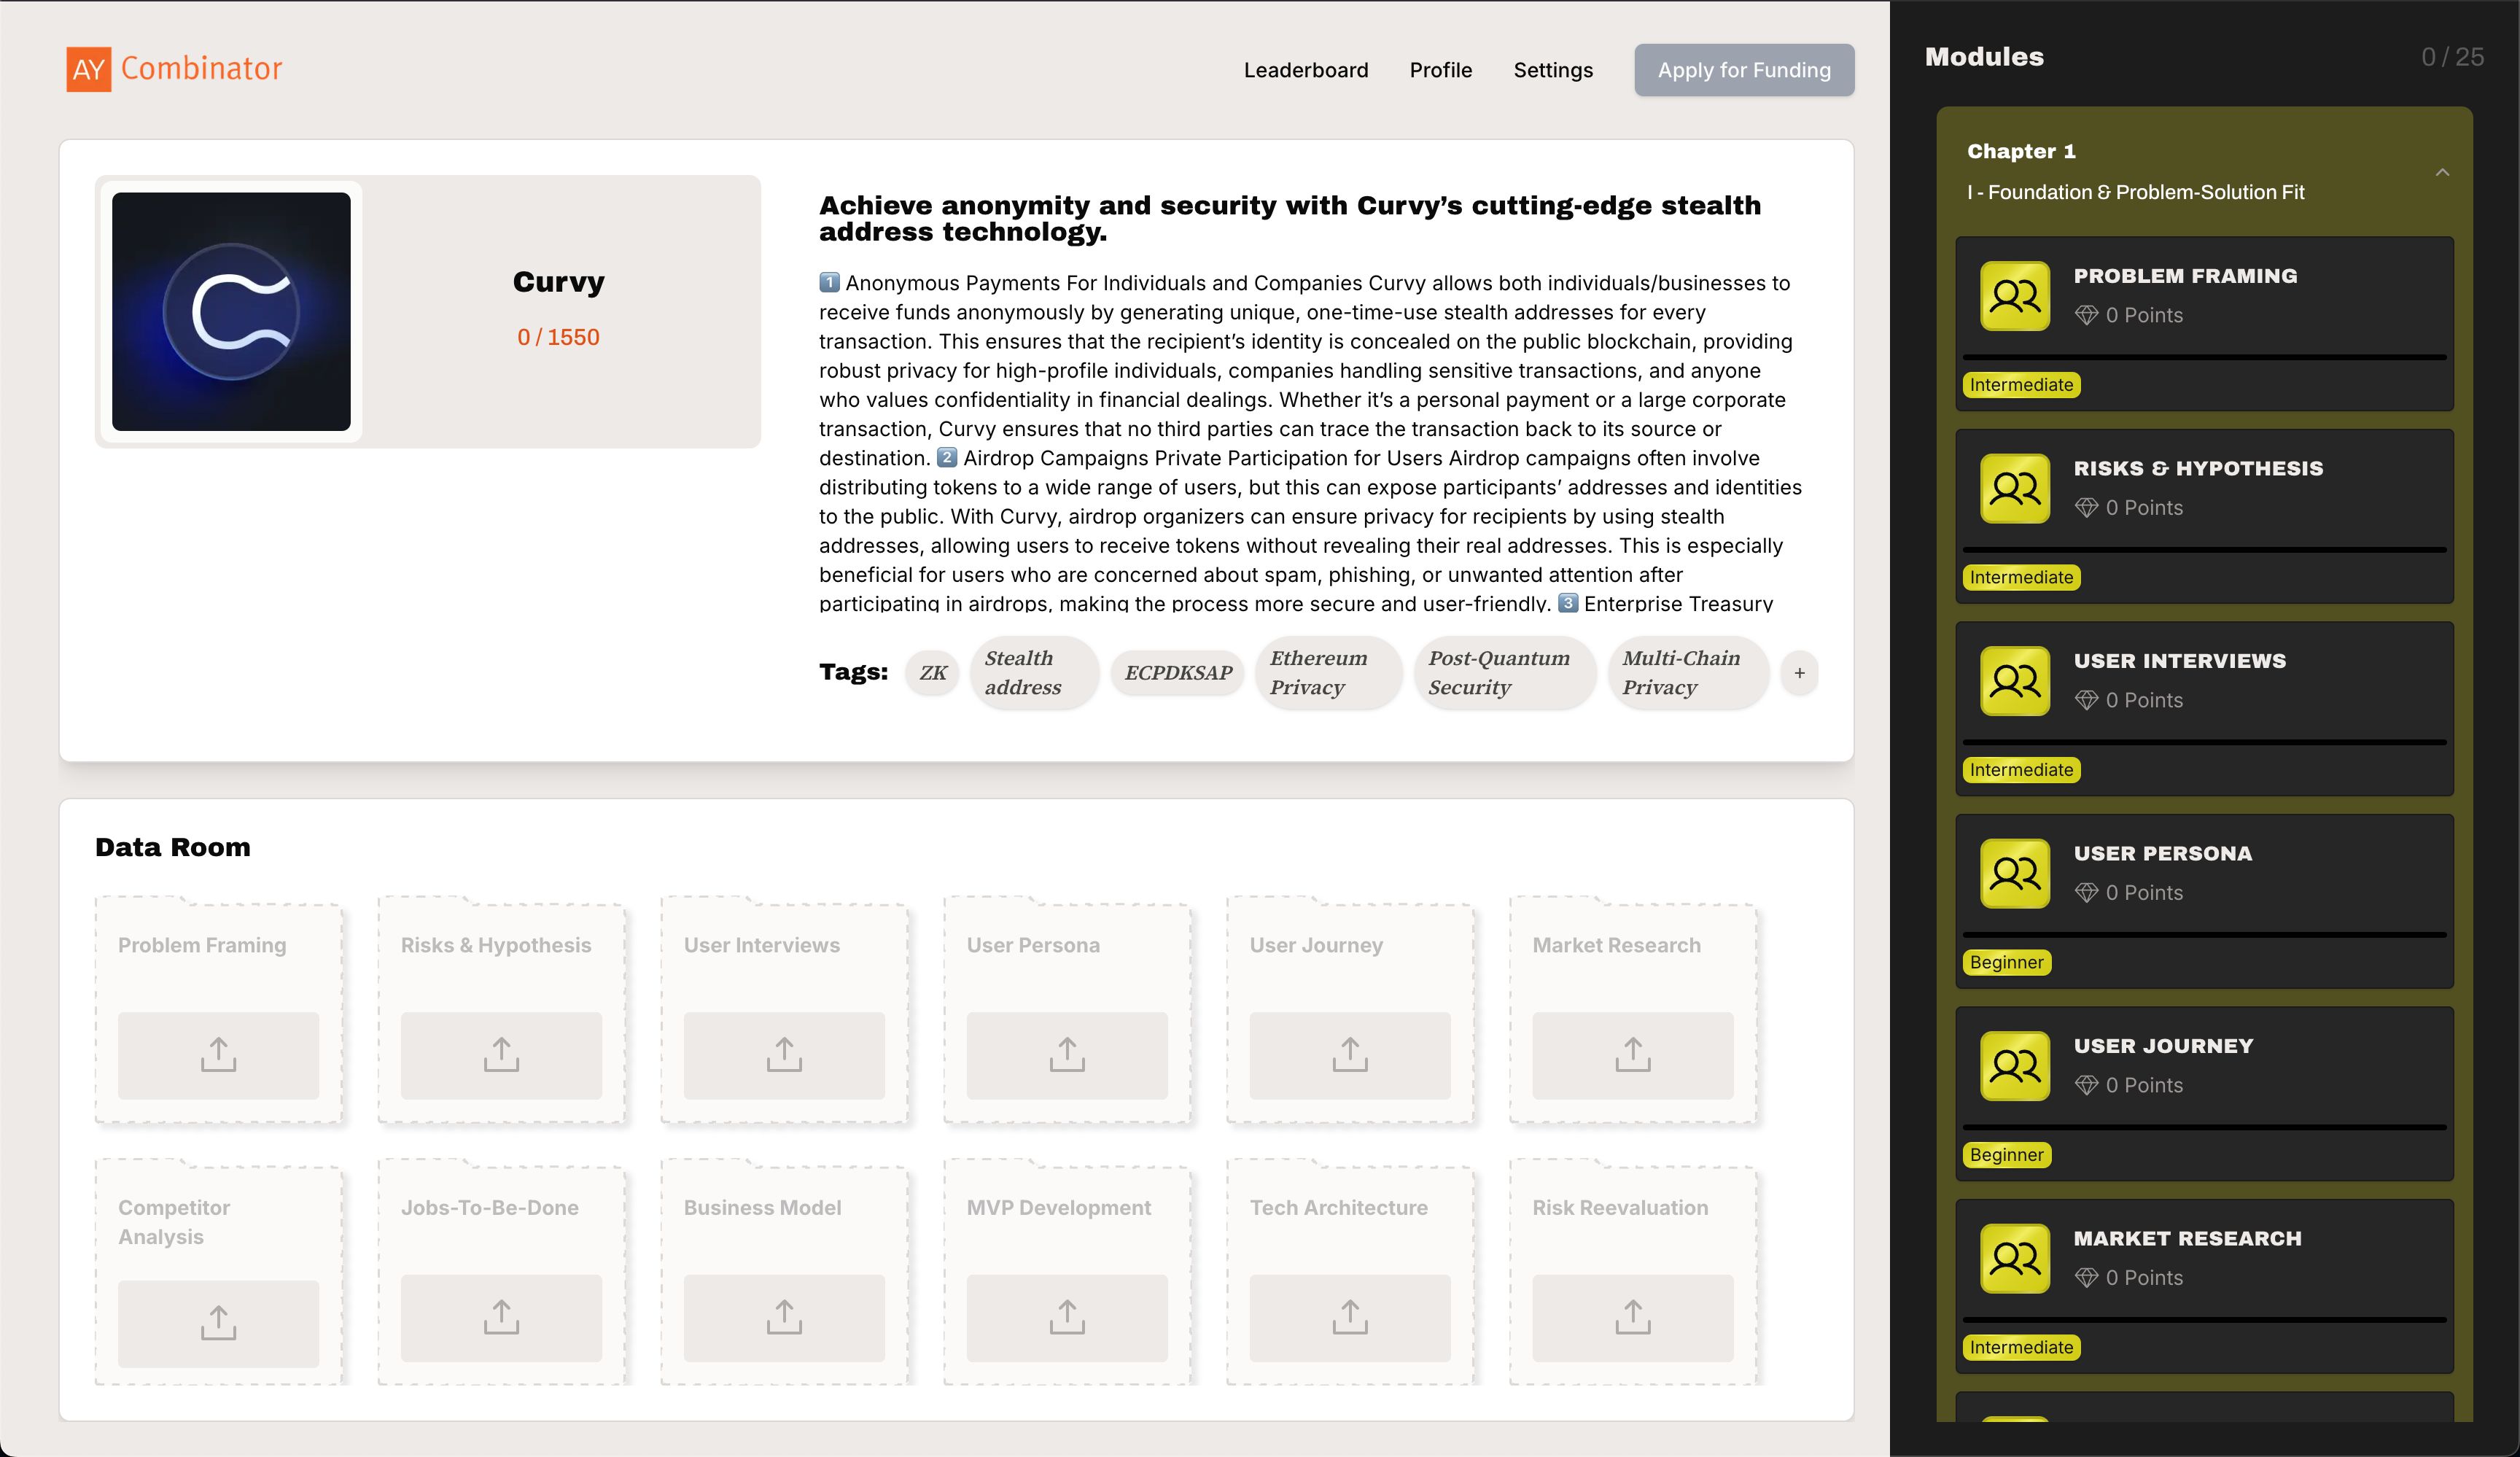Open the USER JOURNEY module title
Screen dimensions: 2520x1457
[2163, 1046]
